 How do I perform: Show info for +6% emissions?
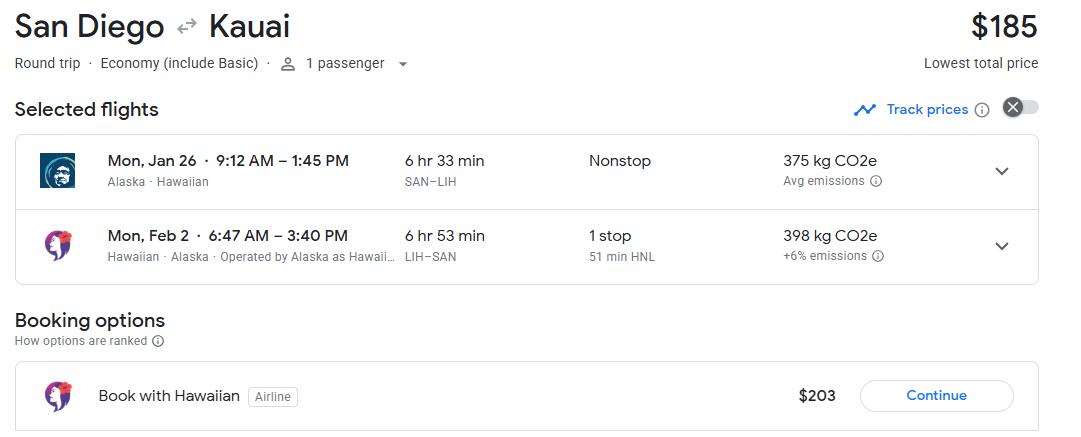878,256
